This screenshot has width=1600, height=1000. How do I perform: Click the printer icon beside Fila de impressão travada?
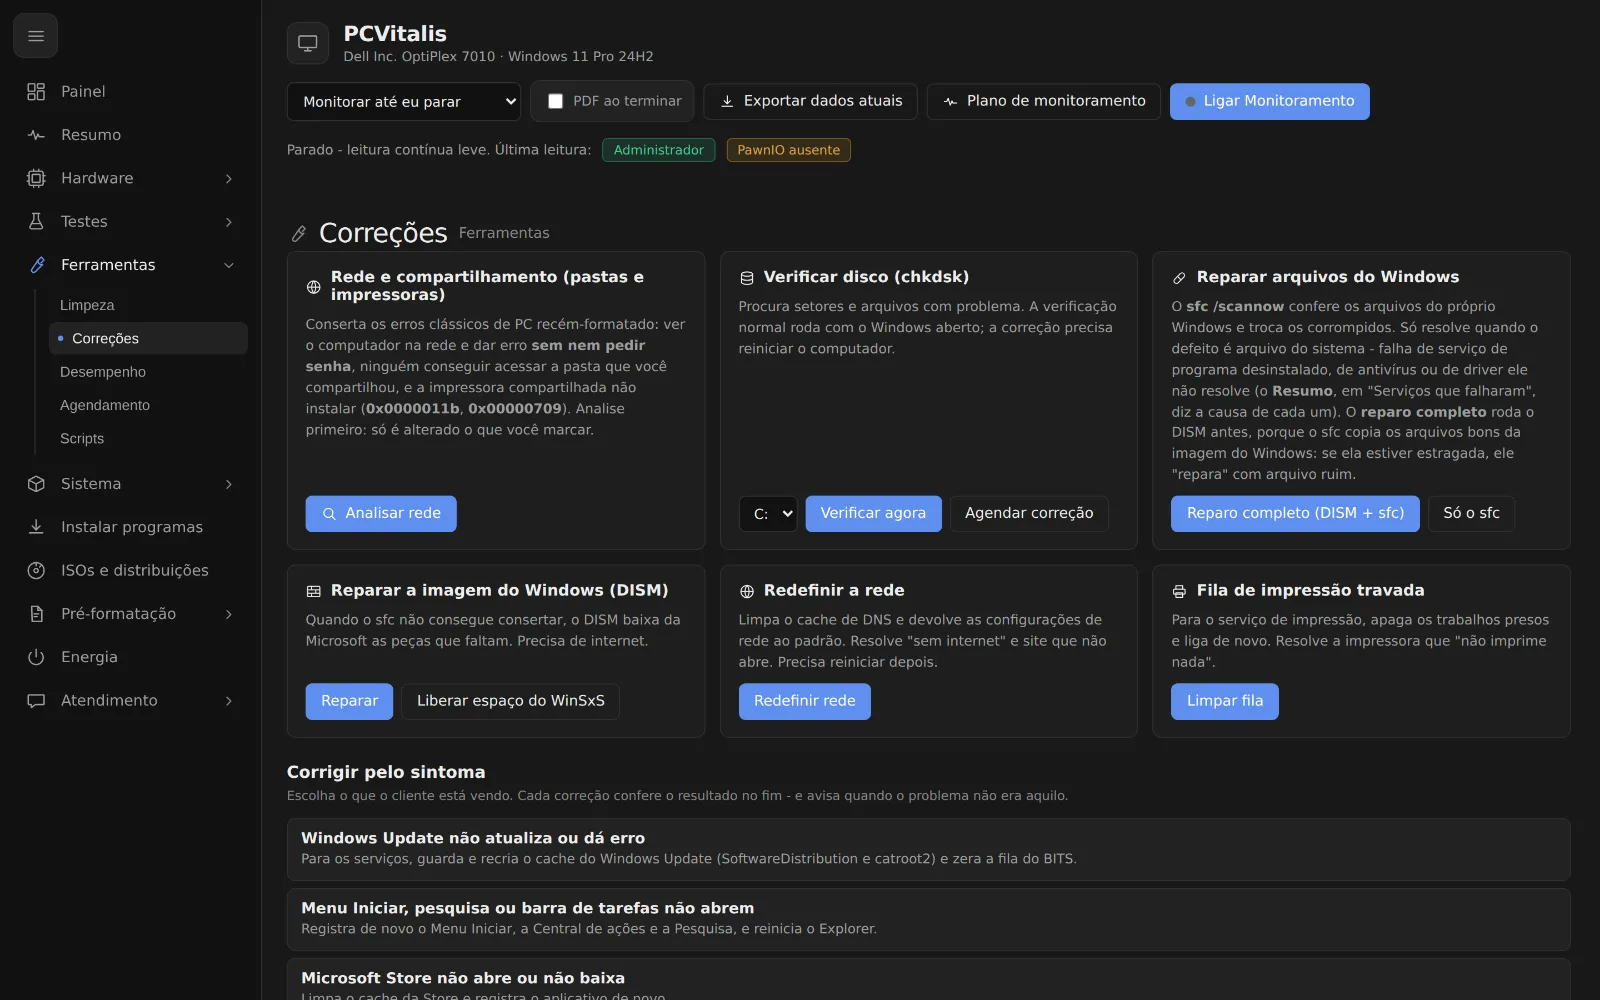[1179, 591]
